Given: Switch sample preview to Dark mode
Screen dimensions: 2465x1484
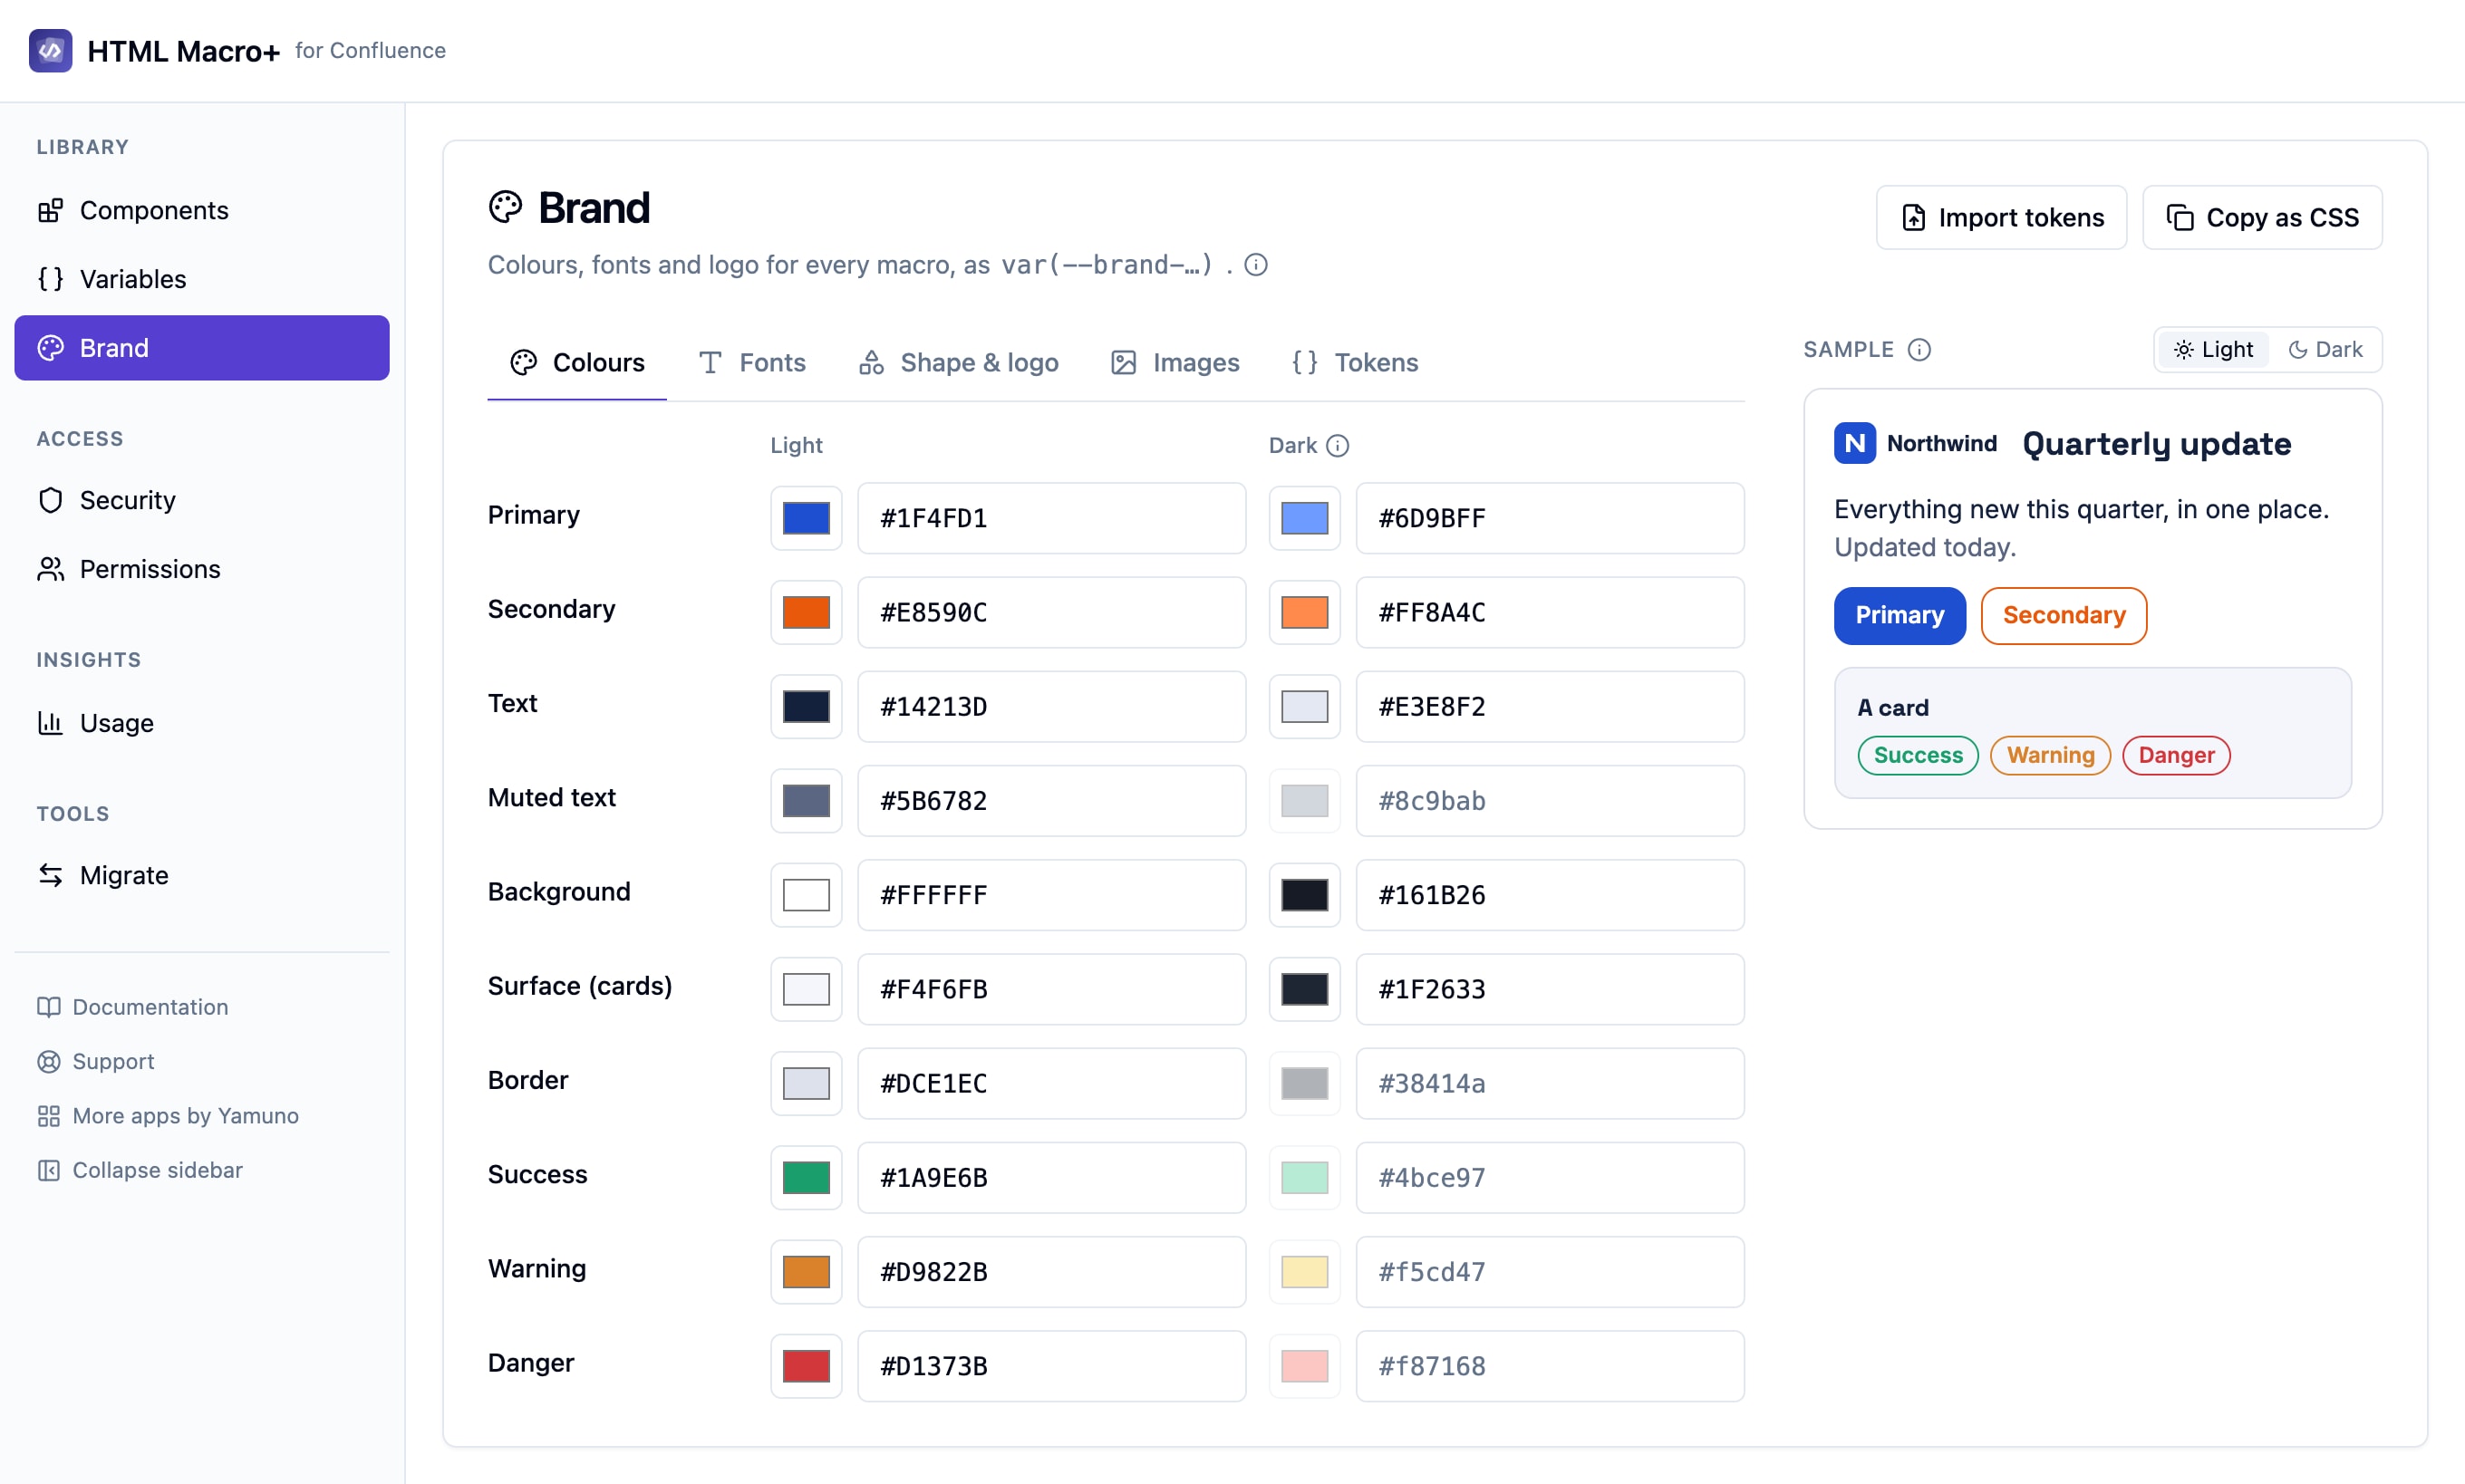Looking at the screenshot, I should pyautogui.click(x=2325, y=350).
